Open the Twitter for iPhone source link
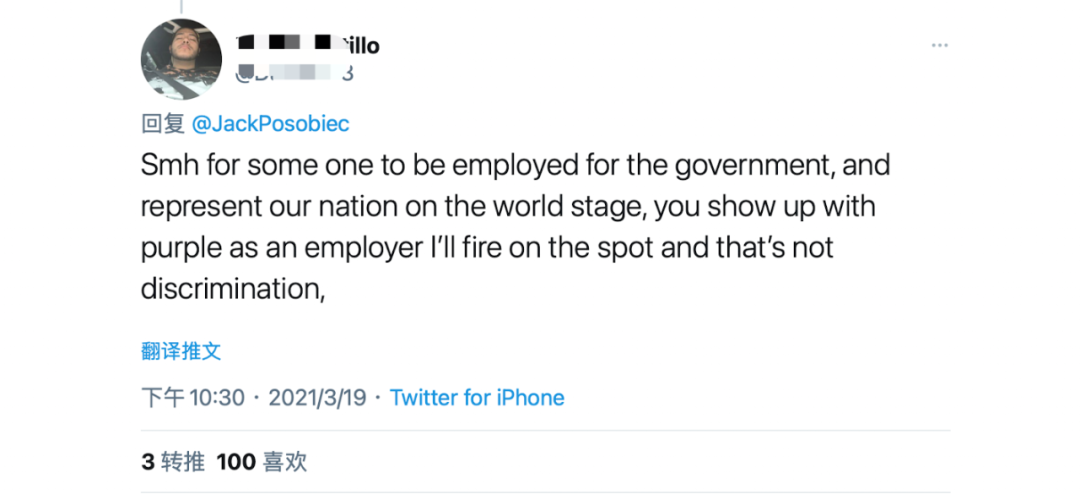 click(477, 398)
